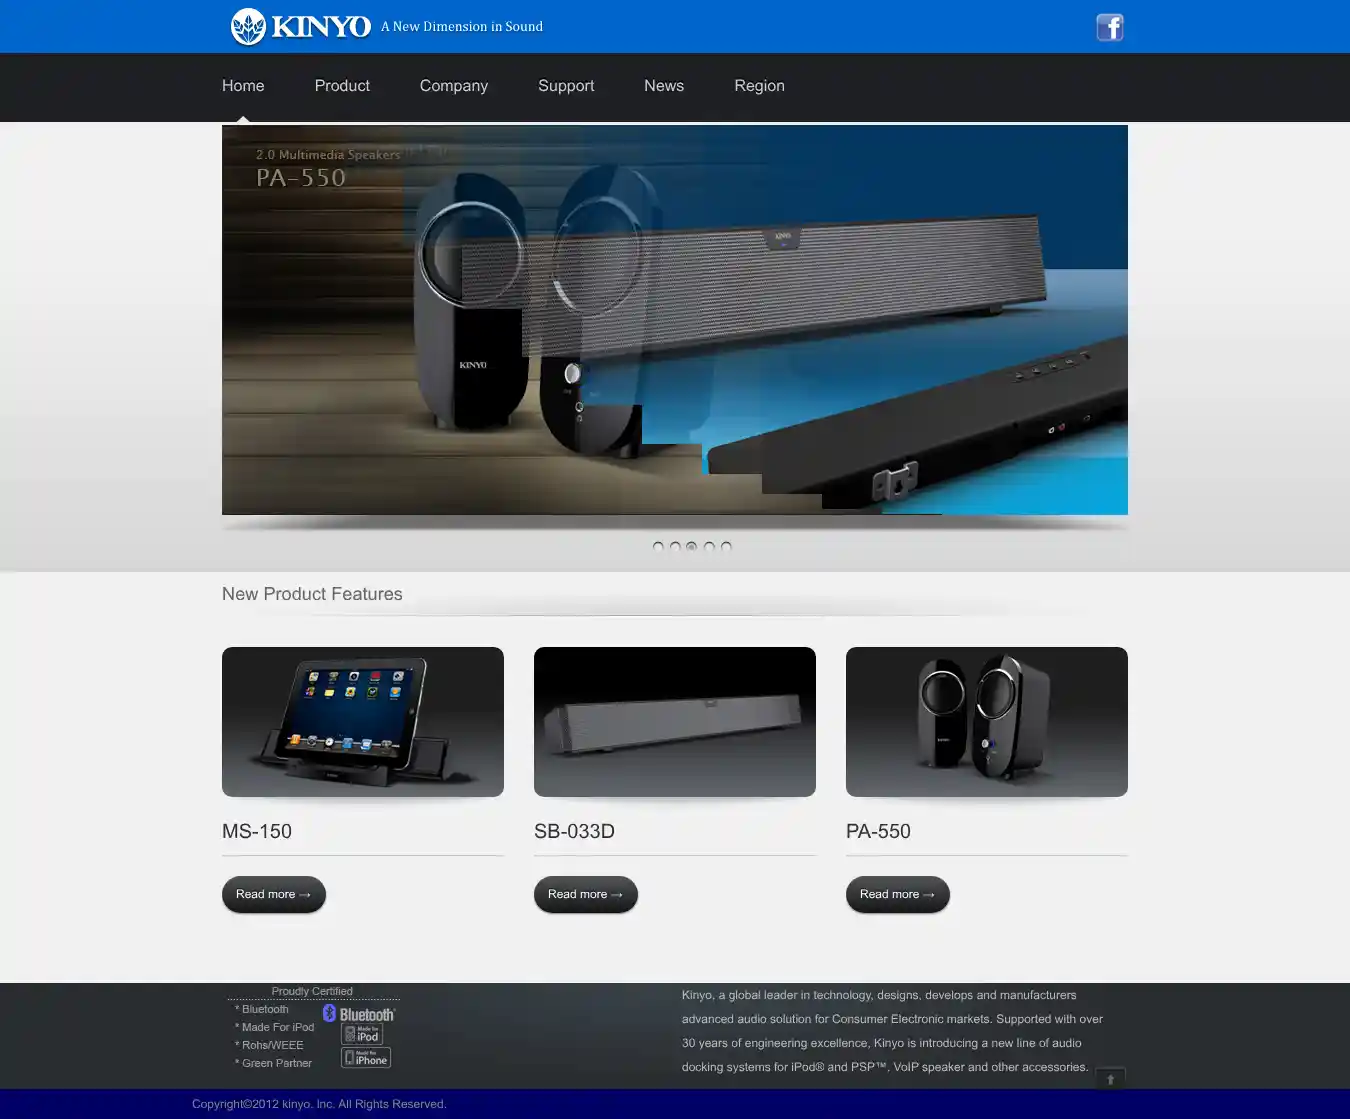Click the Kinyo logo emblem
The width and height of the screenshot is (1350, 1119).
coord(248,27)
